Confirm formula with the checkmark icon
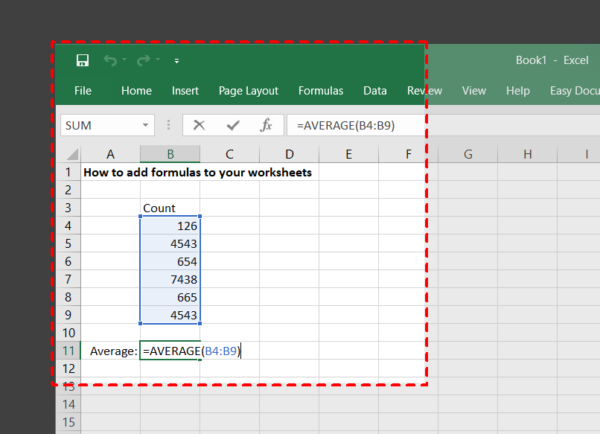Screen dimensions: 600x434 pos(233,125)
